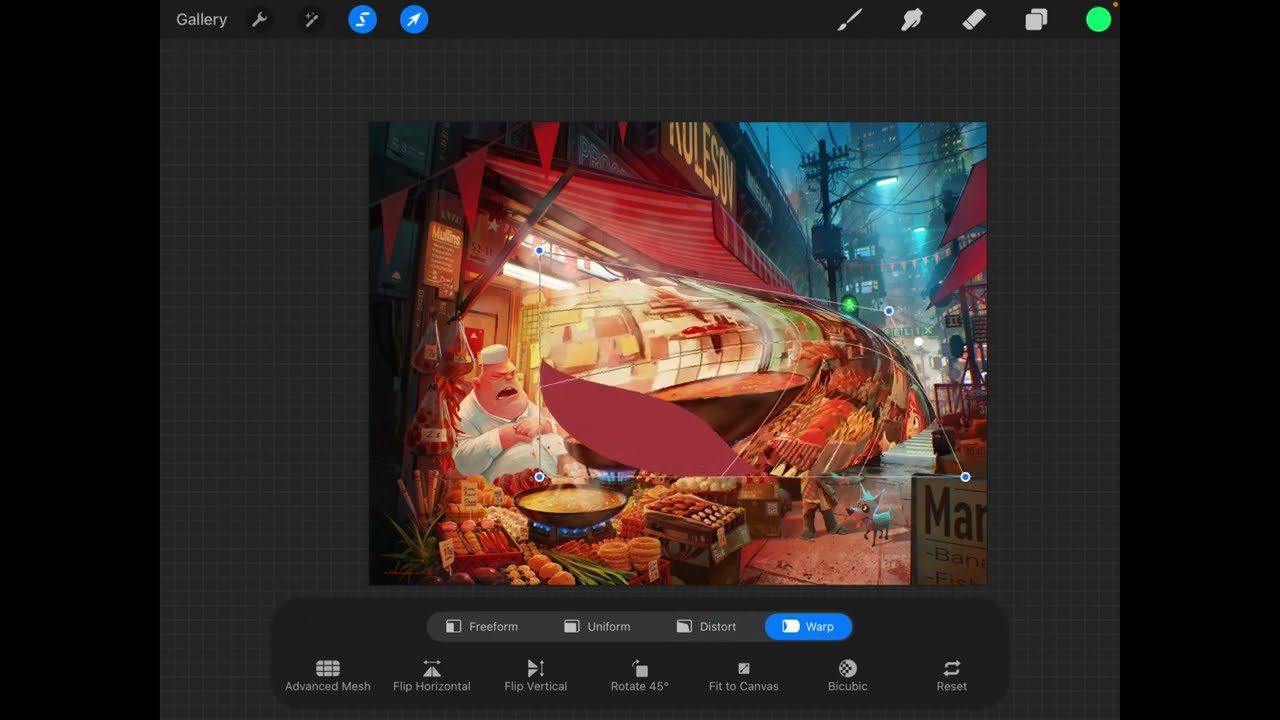
Task: Switch to Uniform transform mode
Action: pos(597,627)
